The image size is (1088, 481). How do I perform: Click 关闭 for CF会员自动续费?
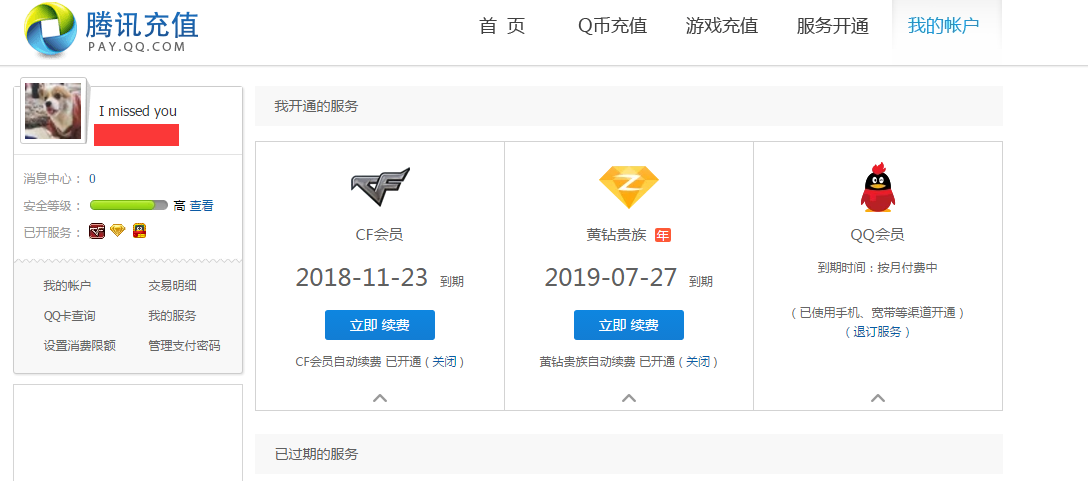pos(445,362)
